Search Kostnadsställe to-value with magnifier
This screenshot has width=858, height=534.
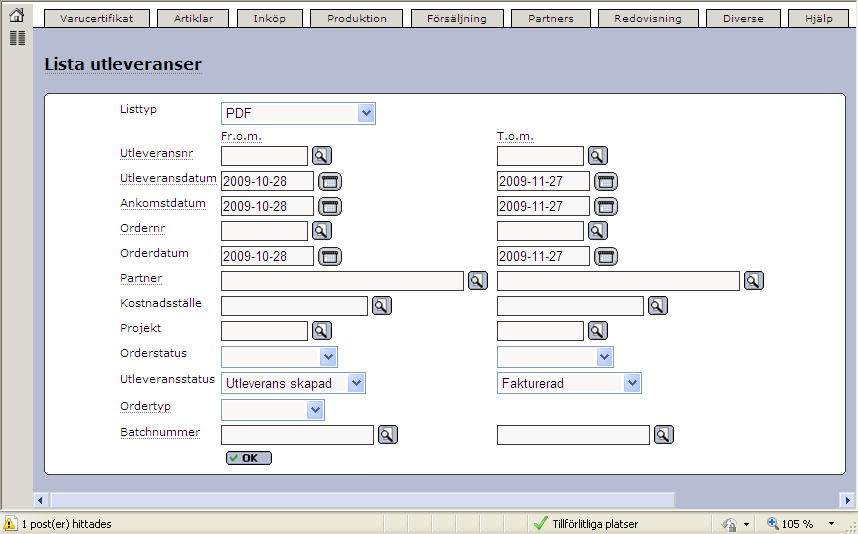[x=657, y=306]
